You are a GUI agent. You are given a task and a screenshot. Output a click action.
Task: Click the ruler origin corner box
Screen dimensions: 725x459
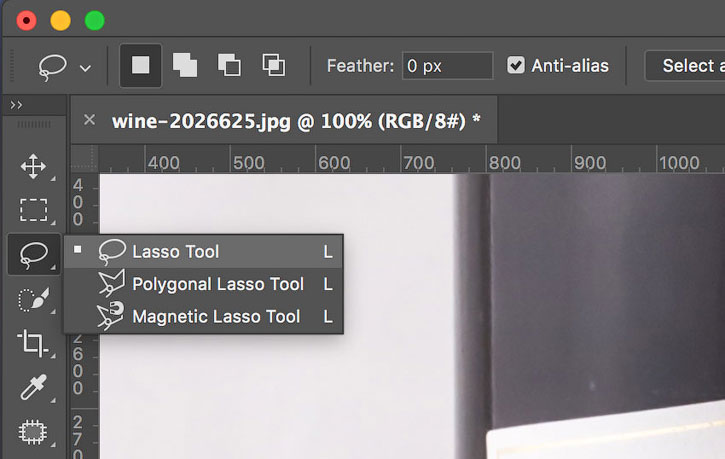click(x=84, y=159)
